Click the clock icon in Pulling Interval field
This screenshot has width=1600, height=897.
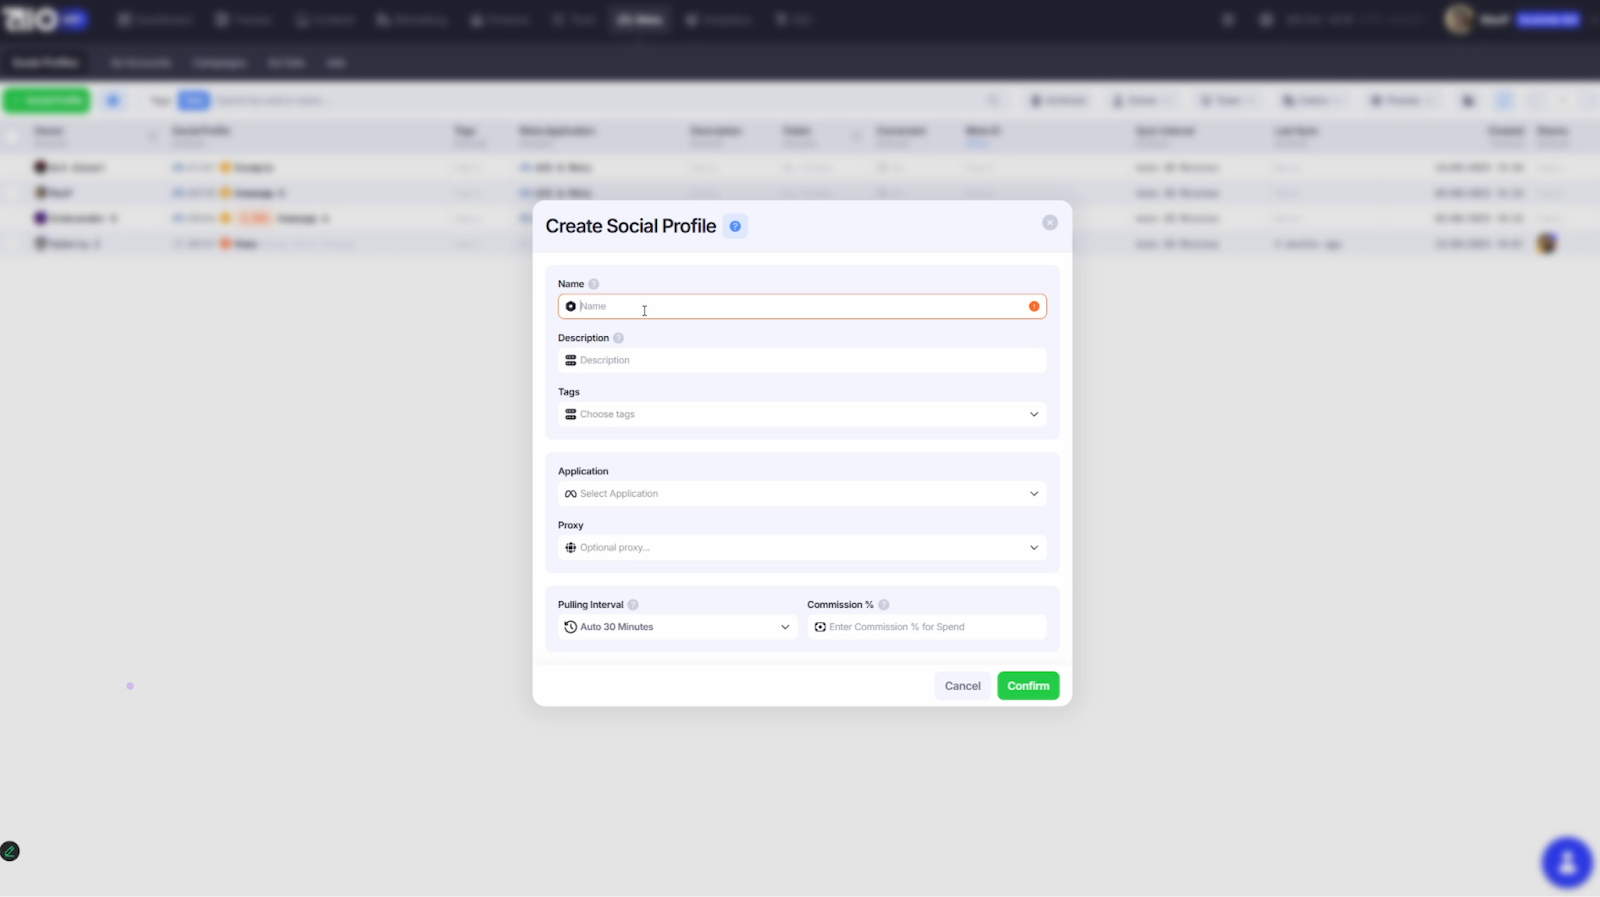[570, 627]
